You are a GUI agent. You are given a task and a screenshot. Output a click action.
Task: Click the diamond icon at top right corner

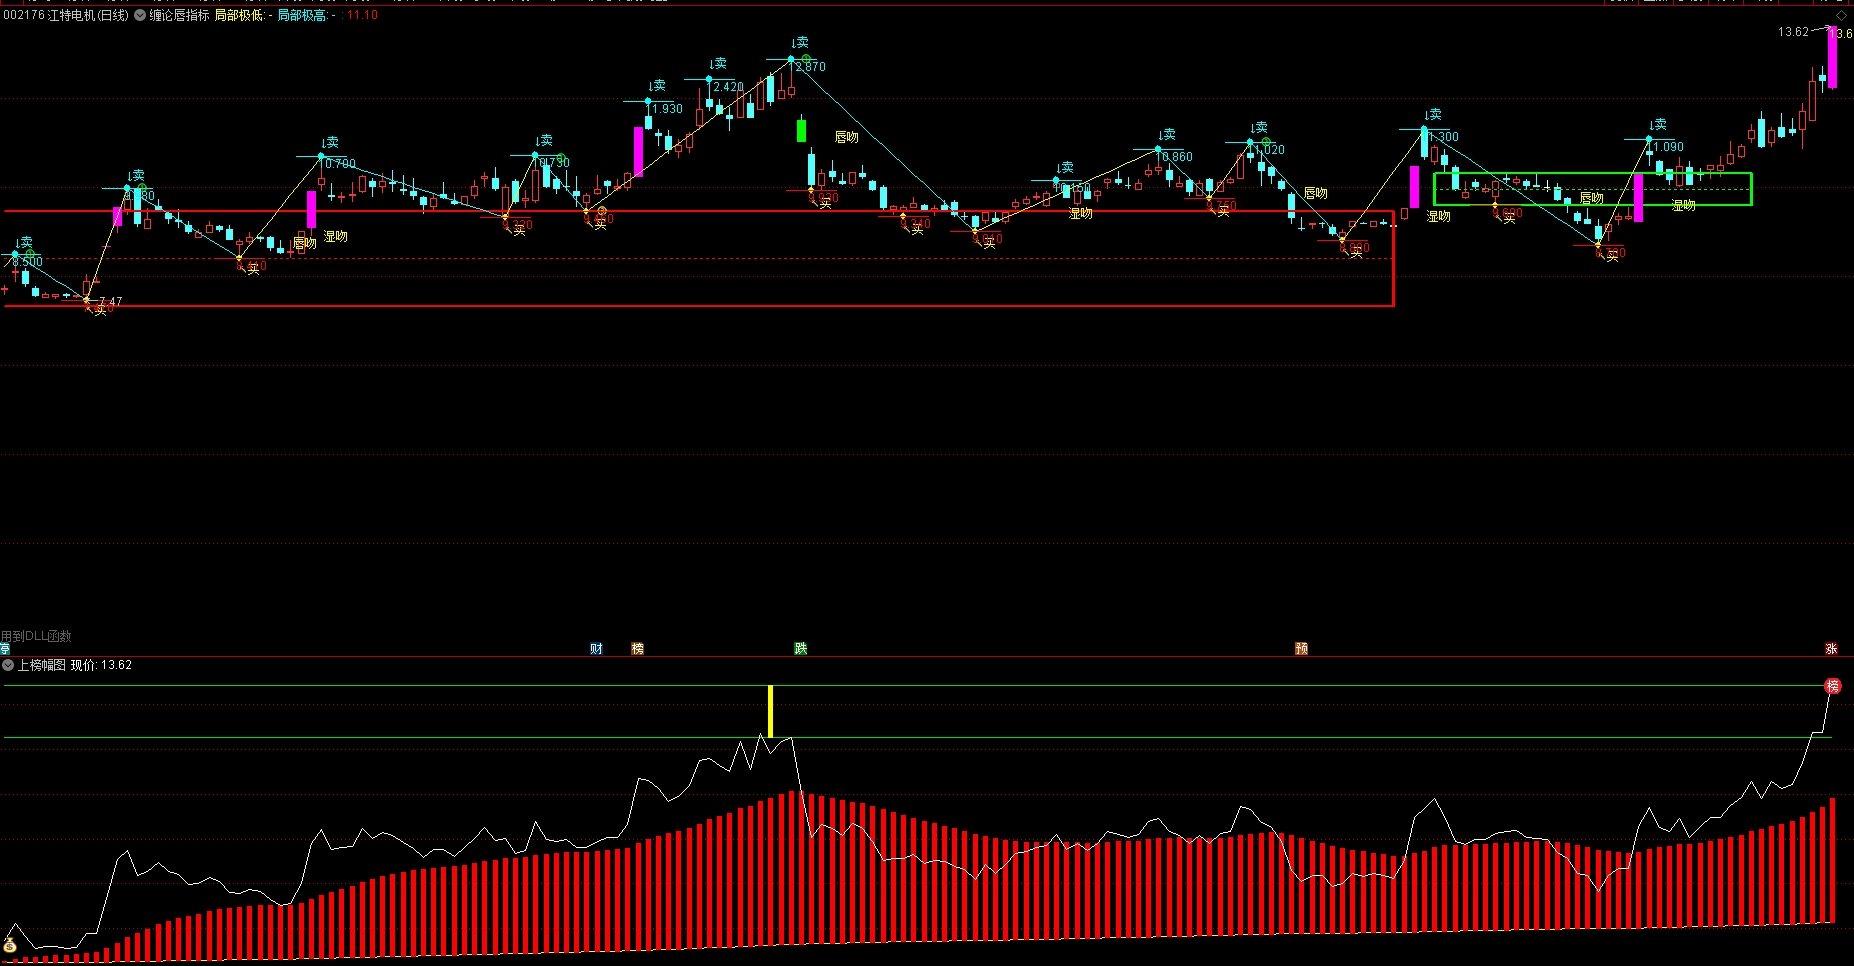(1841, 15)
